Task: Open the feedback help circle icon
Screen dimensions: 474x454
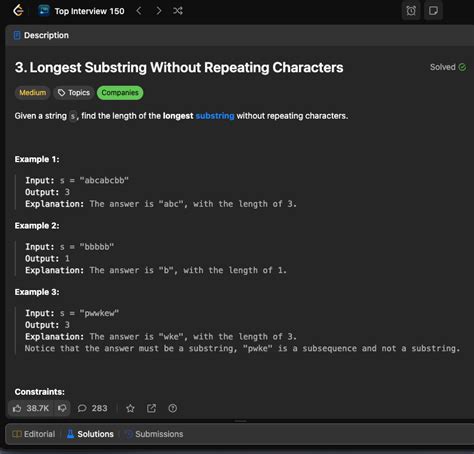Action: [x=173, y=408]
